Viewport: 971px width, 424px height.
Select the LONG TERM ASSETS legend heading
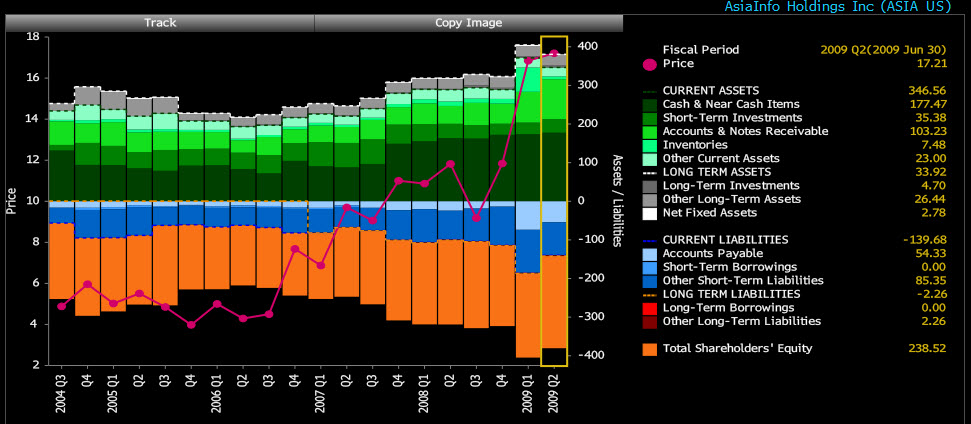coord(716,172)
